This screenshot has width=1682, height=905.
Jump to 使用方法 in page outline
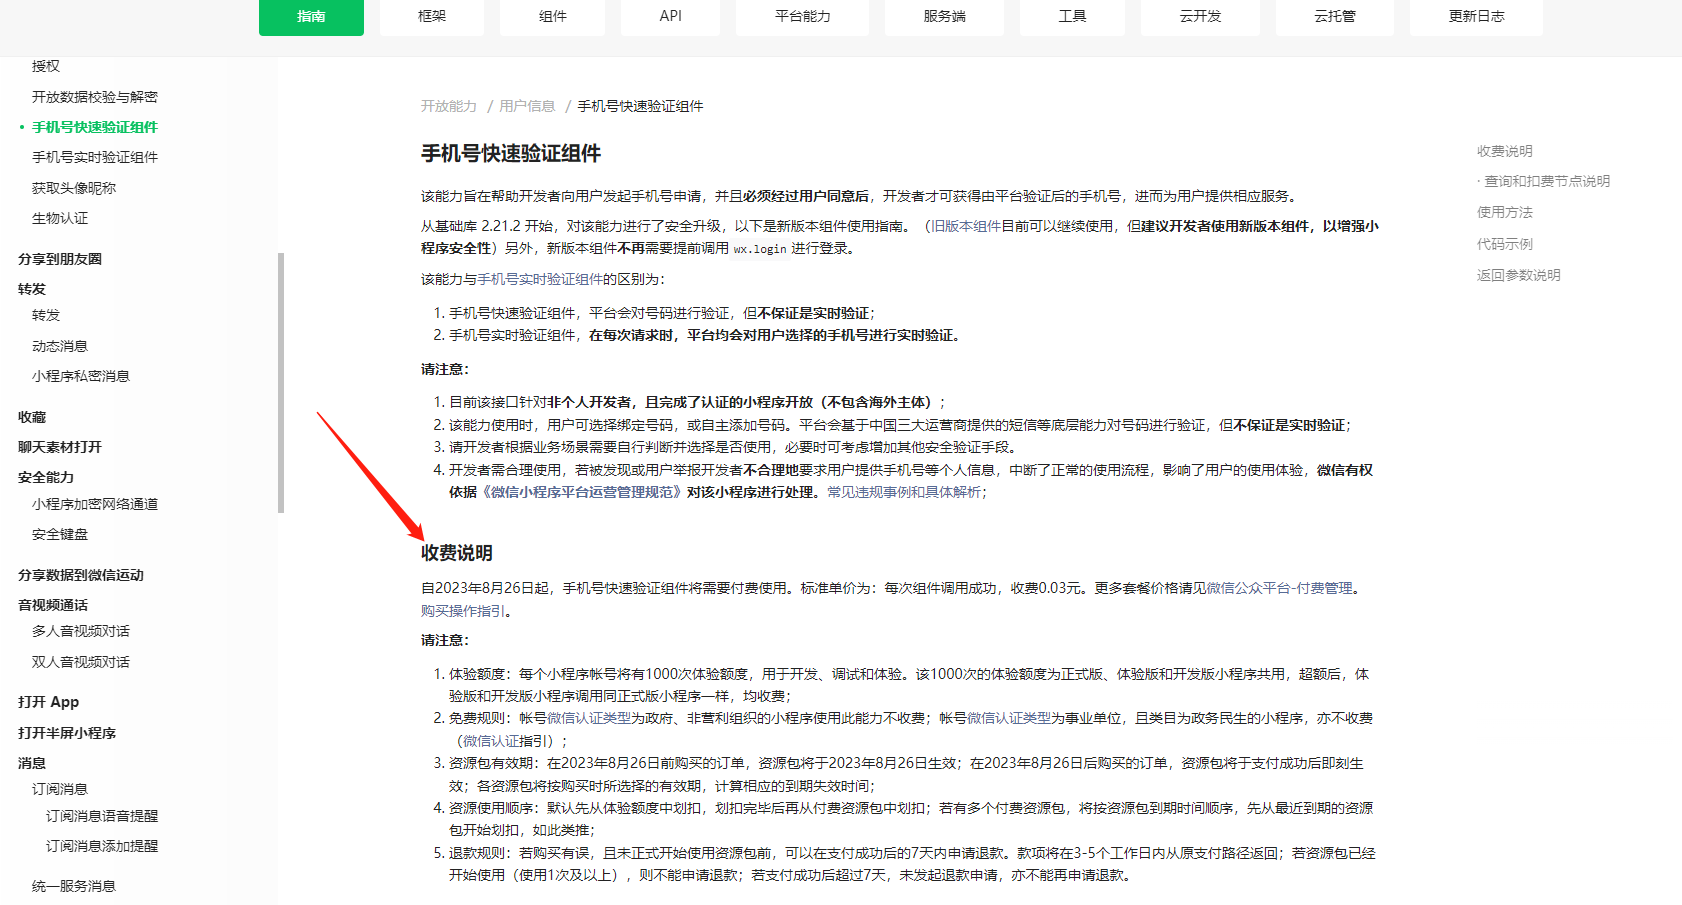click(1505, 212)
